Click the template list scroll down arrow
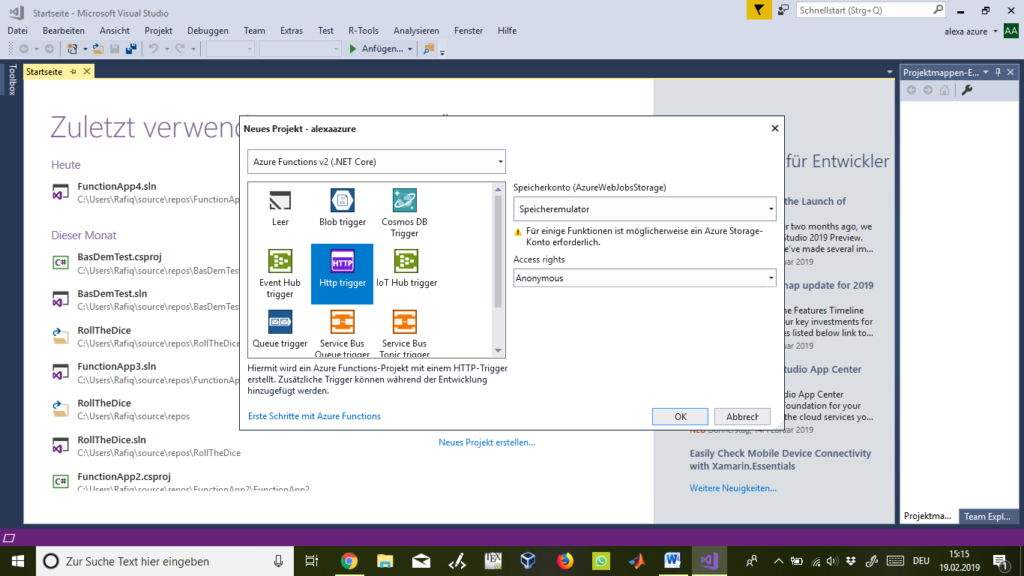The width and height of the screenshot is (1024, 576). point(498,351)
